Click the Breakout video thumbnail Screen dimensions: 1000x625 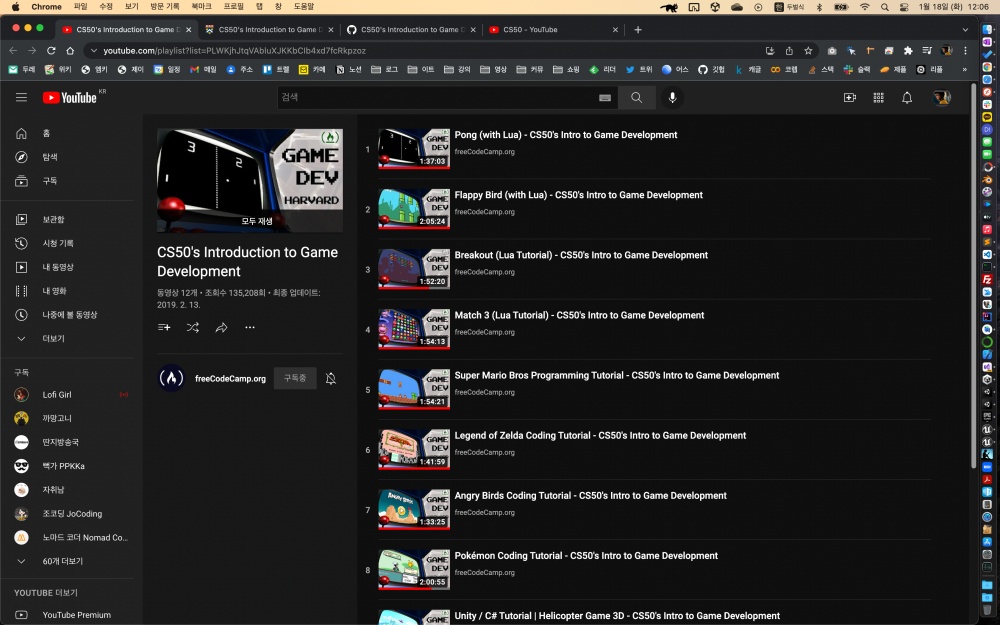[x=414, y=269]
